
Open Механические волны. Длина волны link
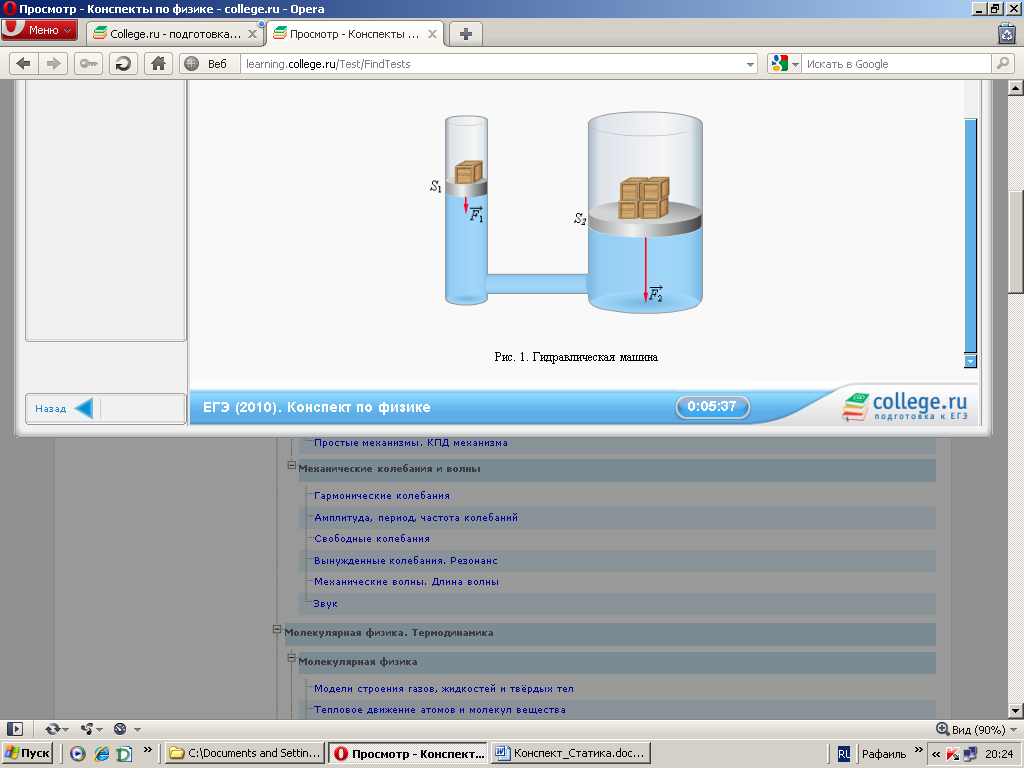coord(406,582)
